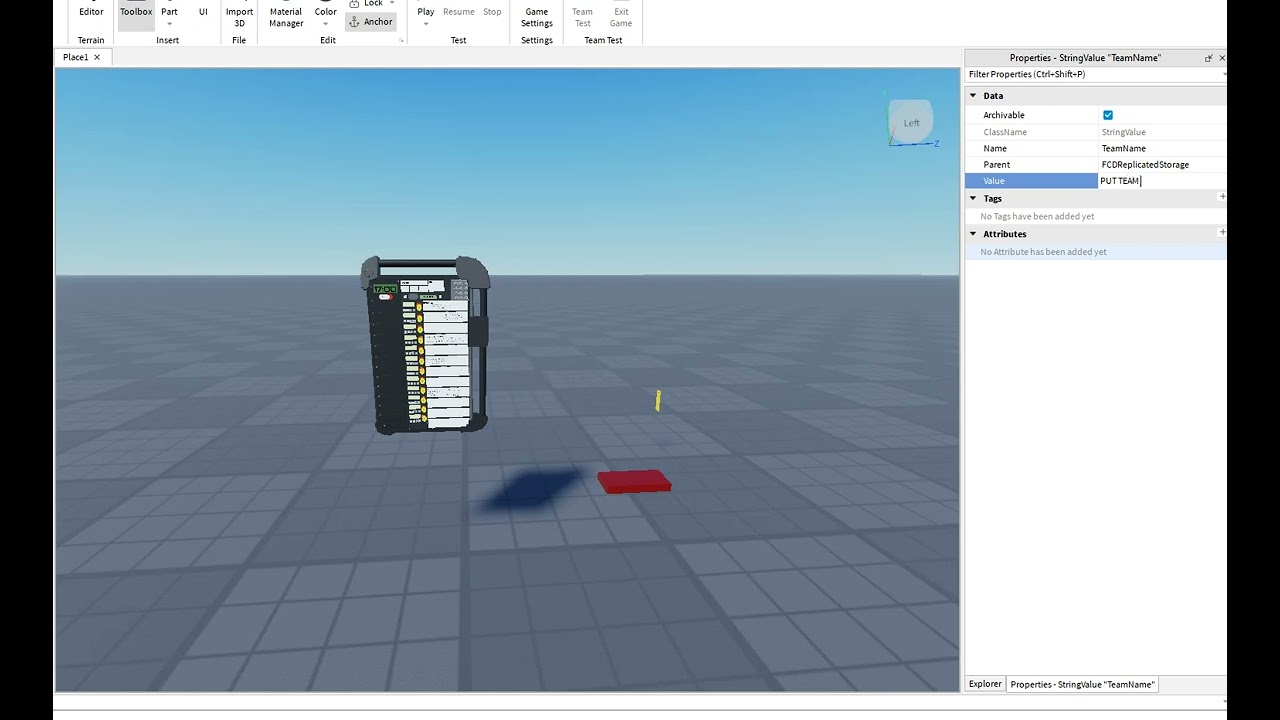
Task: Add a new tag with plus icon
Action: [1222, 197]
